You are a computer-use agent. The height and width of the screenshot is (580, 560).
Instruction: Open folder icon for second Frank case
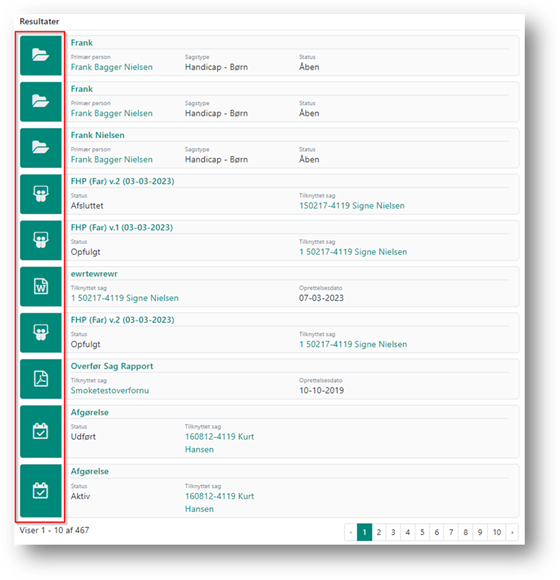point(41,102)
